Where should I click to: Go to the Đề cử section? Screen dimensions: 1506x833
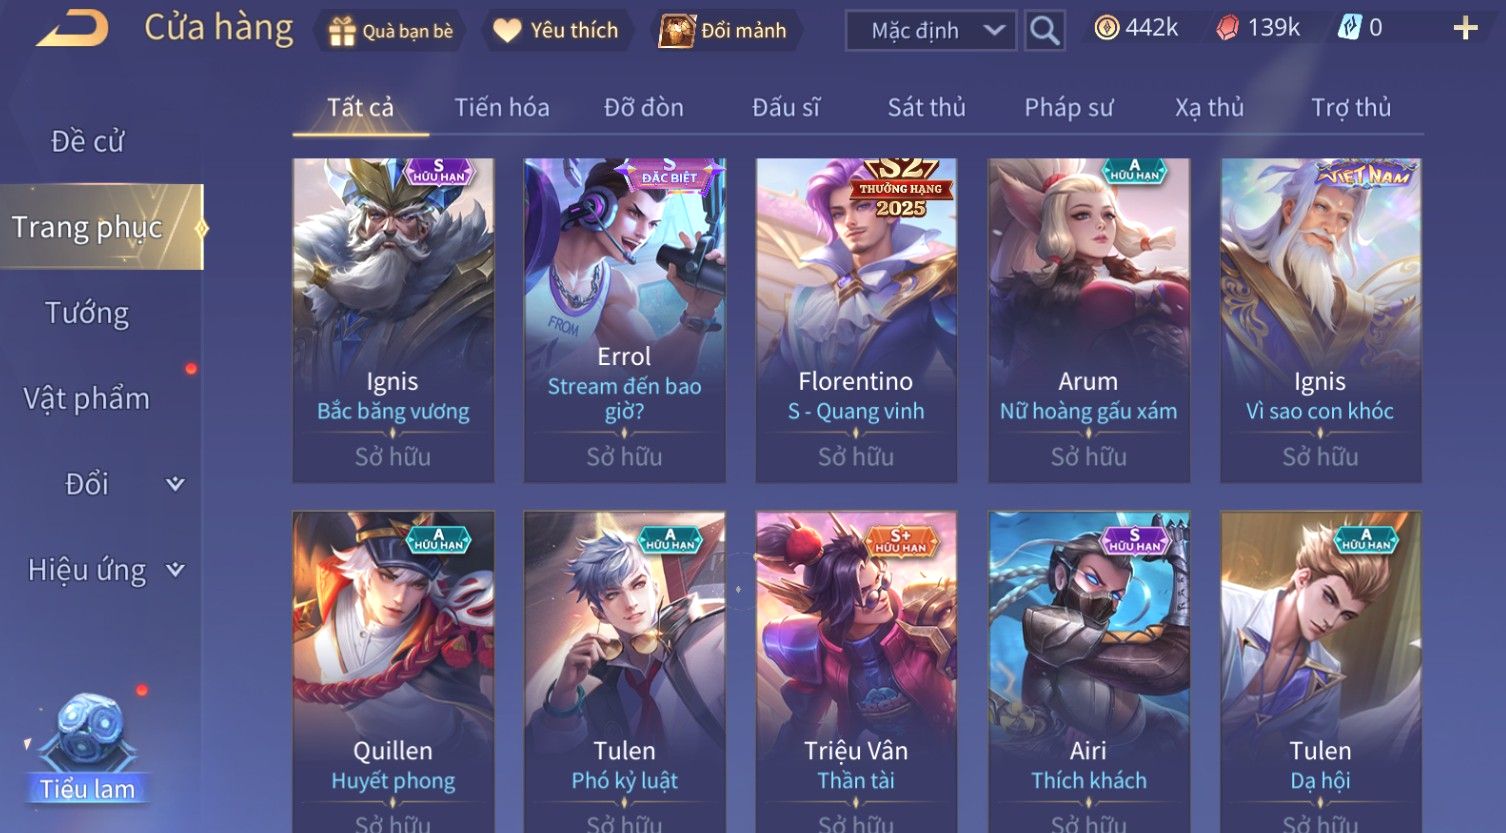(x=87, y=142)
